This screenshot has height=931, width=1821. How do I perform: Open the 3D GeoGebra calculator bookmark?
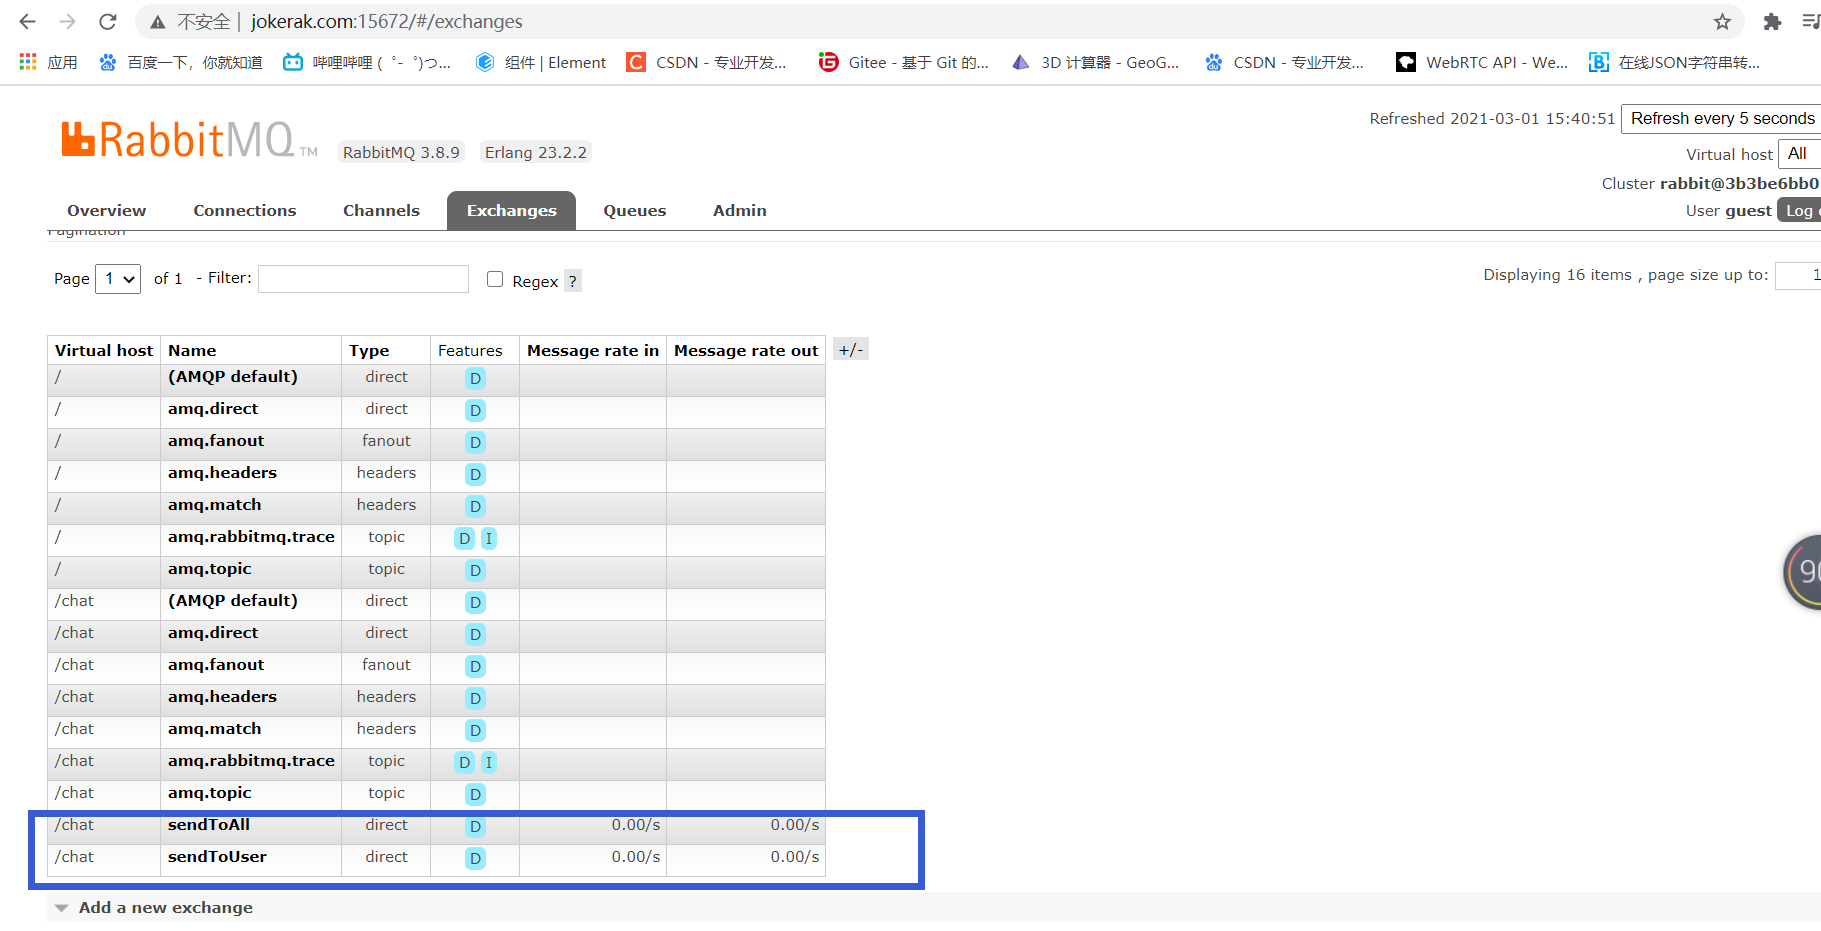coord(1095,62)
